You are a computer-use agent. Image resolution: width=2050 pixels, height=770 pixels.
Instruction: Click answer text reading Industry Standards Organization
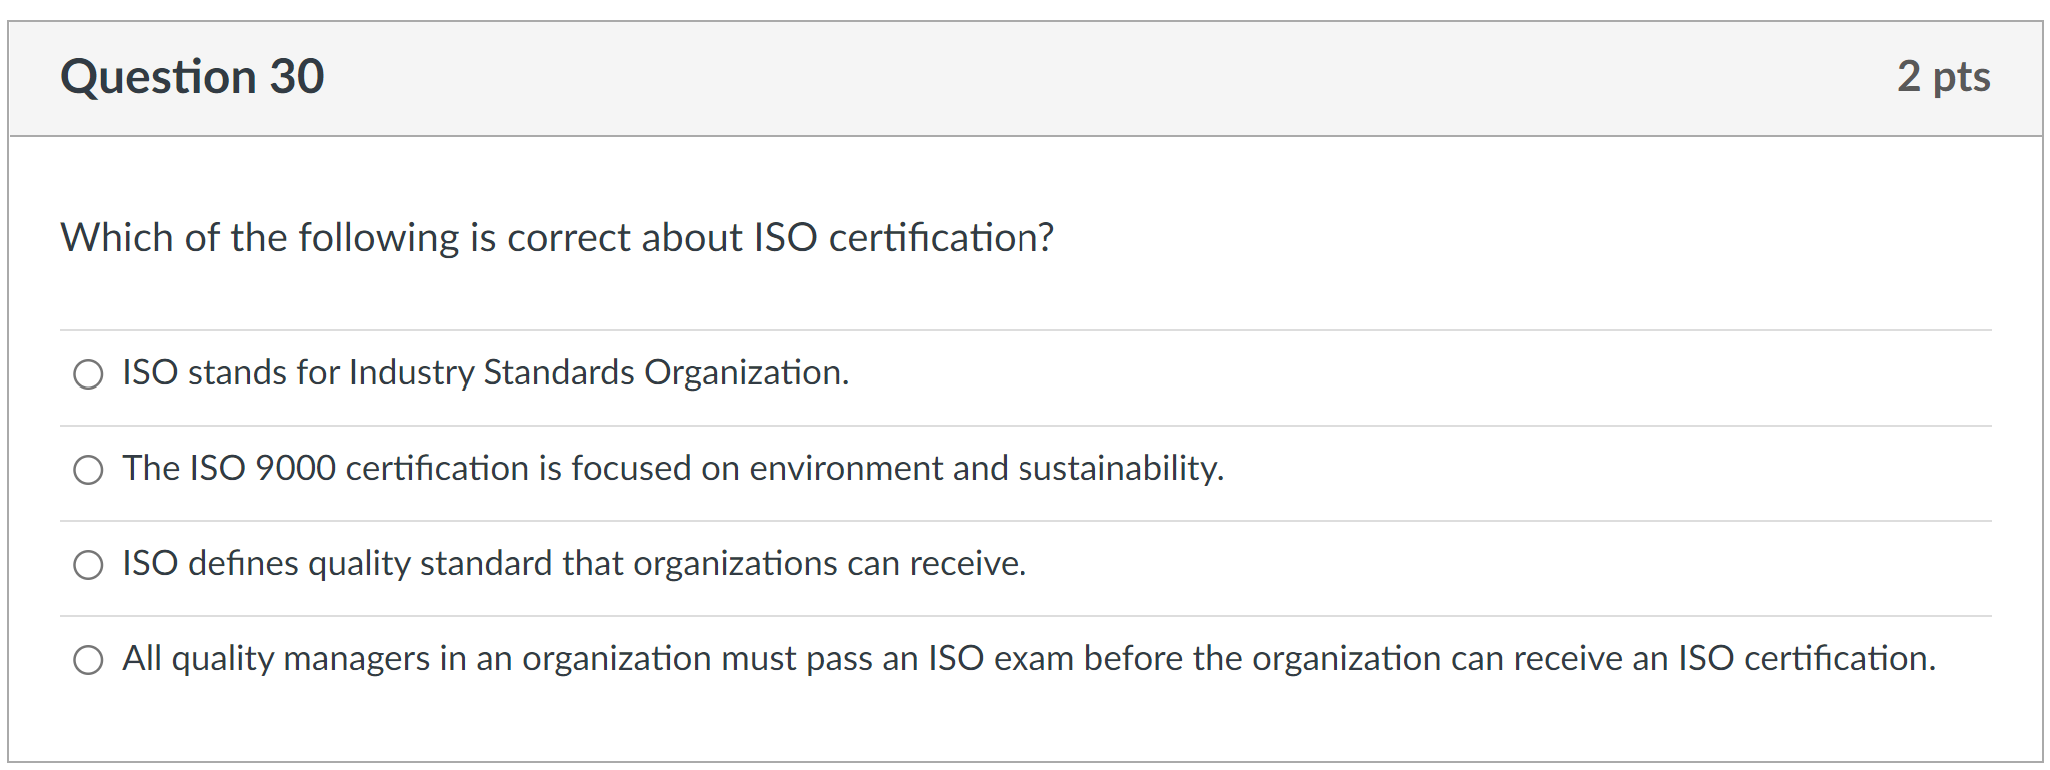pyautogui.click(x=484, y=374)
